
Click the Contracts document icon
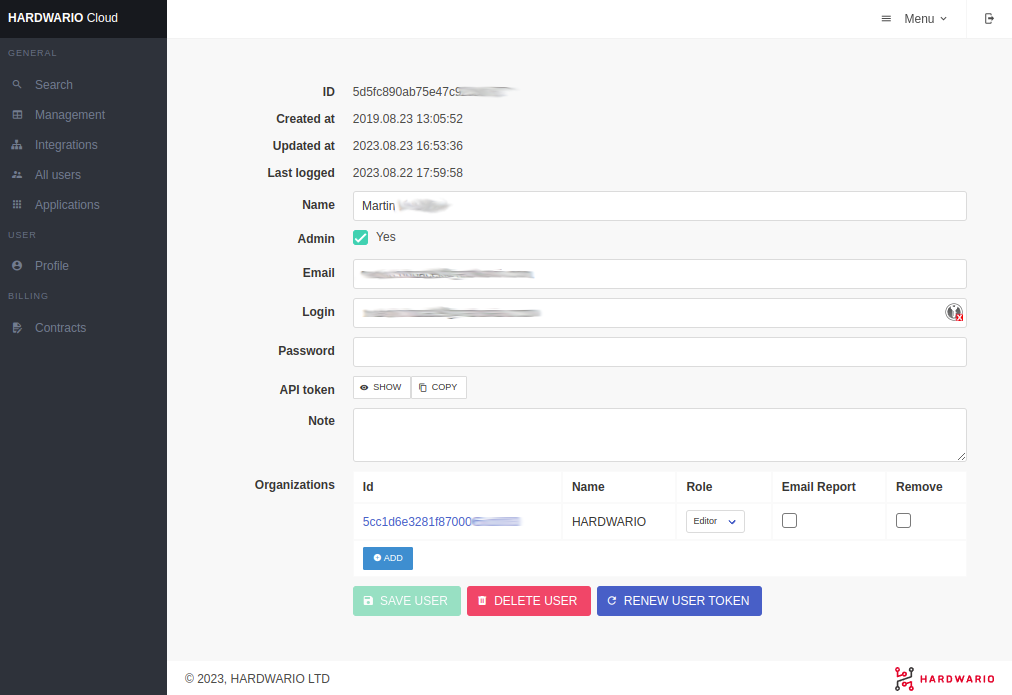(x=17, y=328)
